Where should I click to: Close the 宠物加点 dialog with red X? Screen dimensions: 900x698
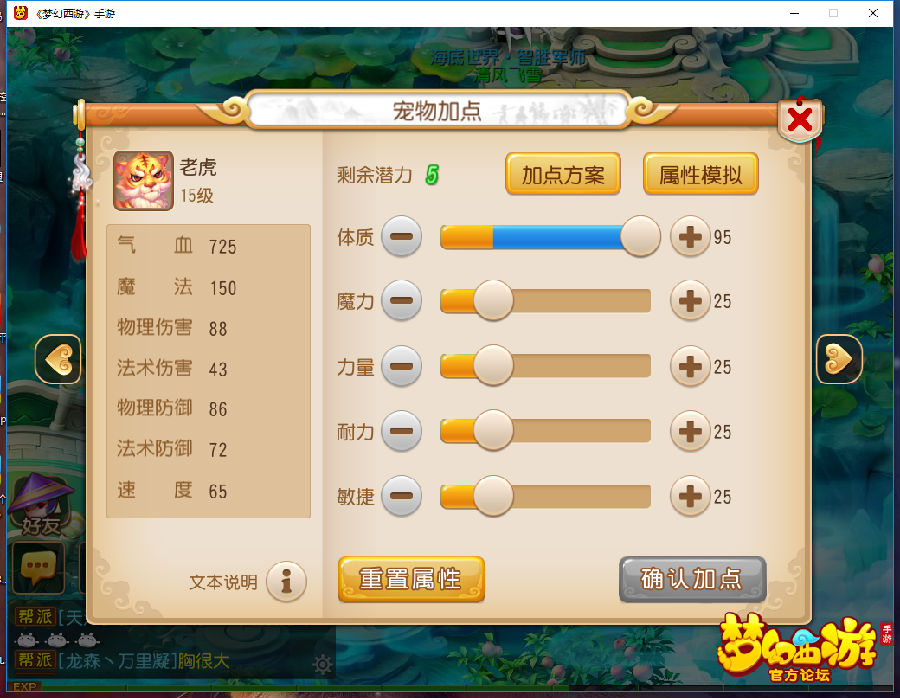(800, 120)
